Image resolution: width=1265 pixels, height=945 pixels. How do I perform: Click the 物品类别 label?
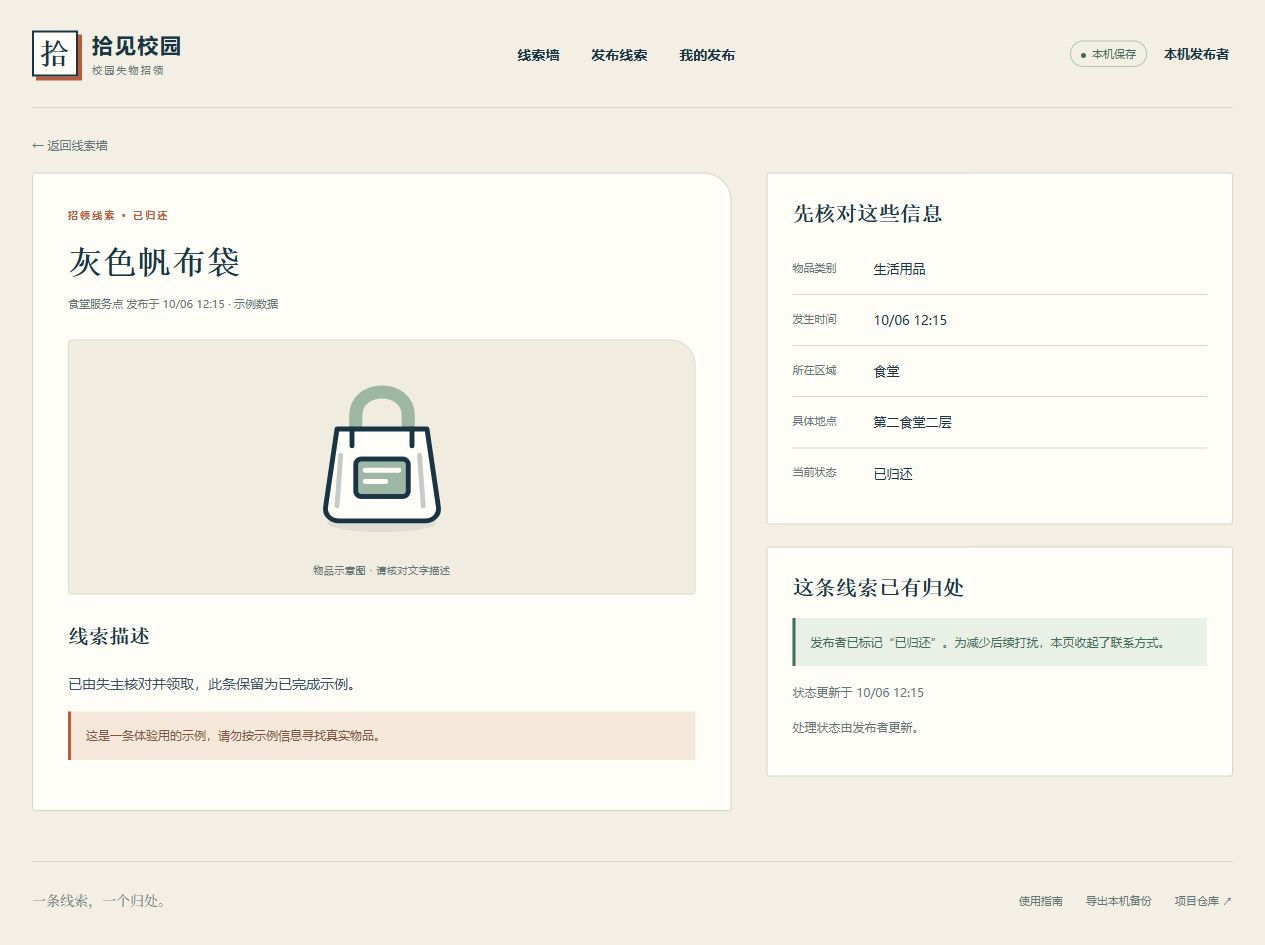814,268
